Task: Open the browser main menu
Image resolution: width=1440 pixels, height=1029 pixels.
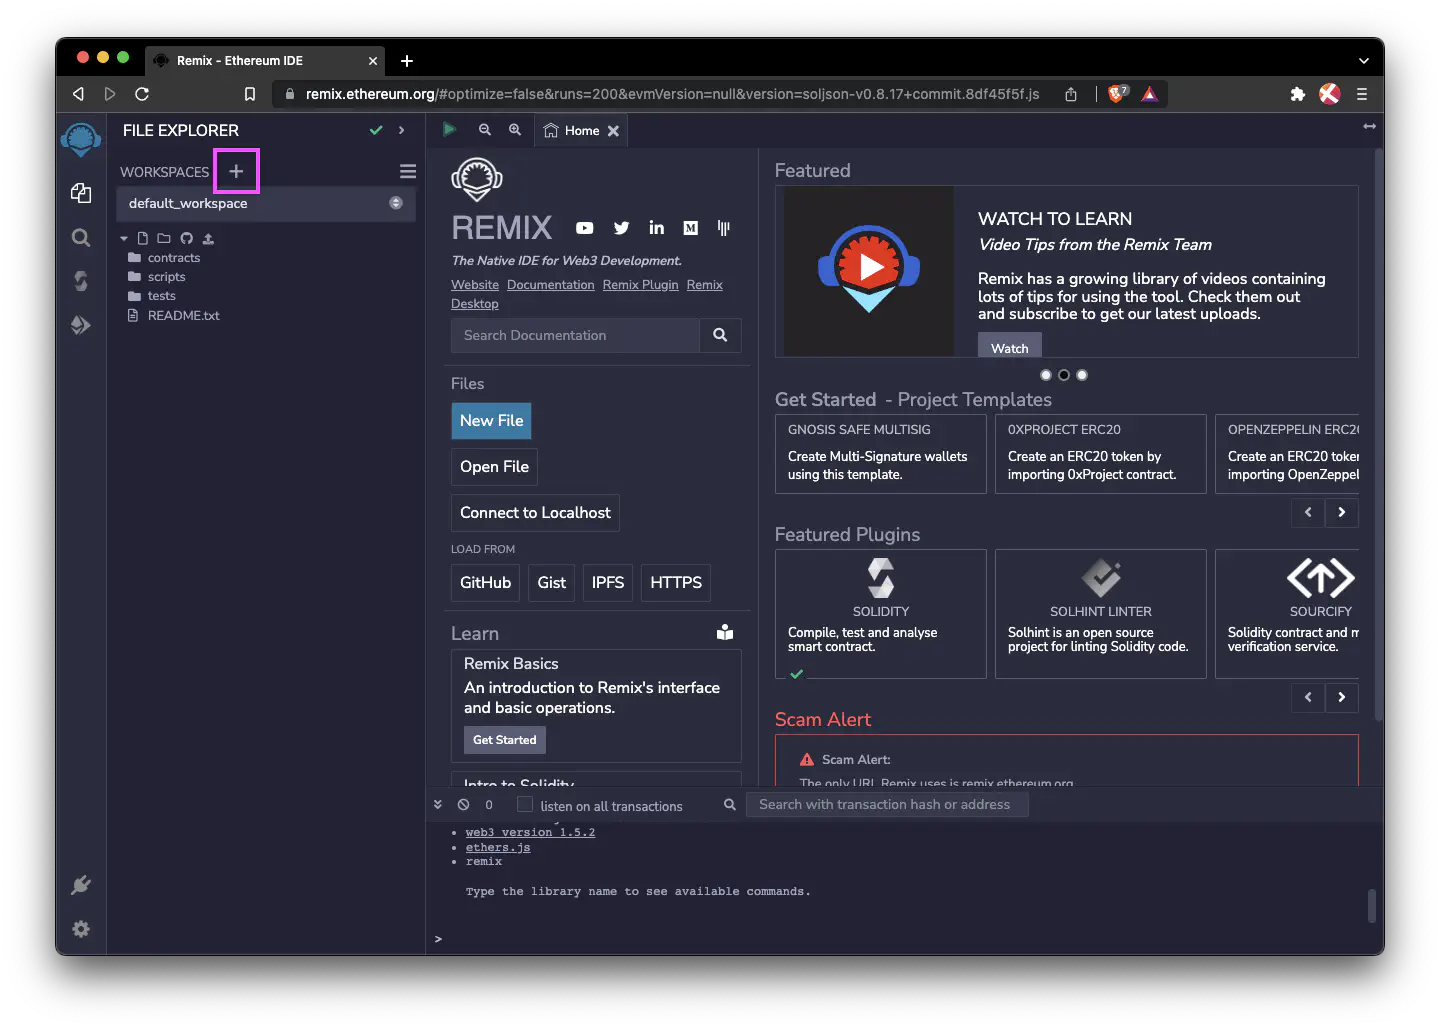Action: pyautogui.click(x=1362, y=94)
